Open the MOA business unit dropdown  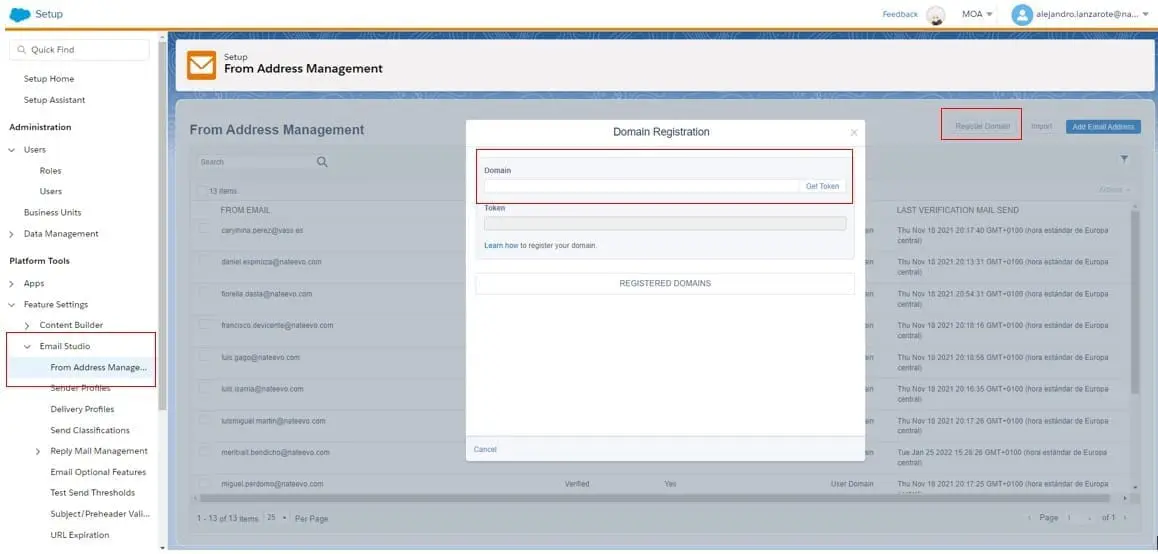point(977,14)
